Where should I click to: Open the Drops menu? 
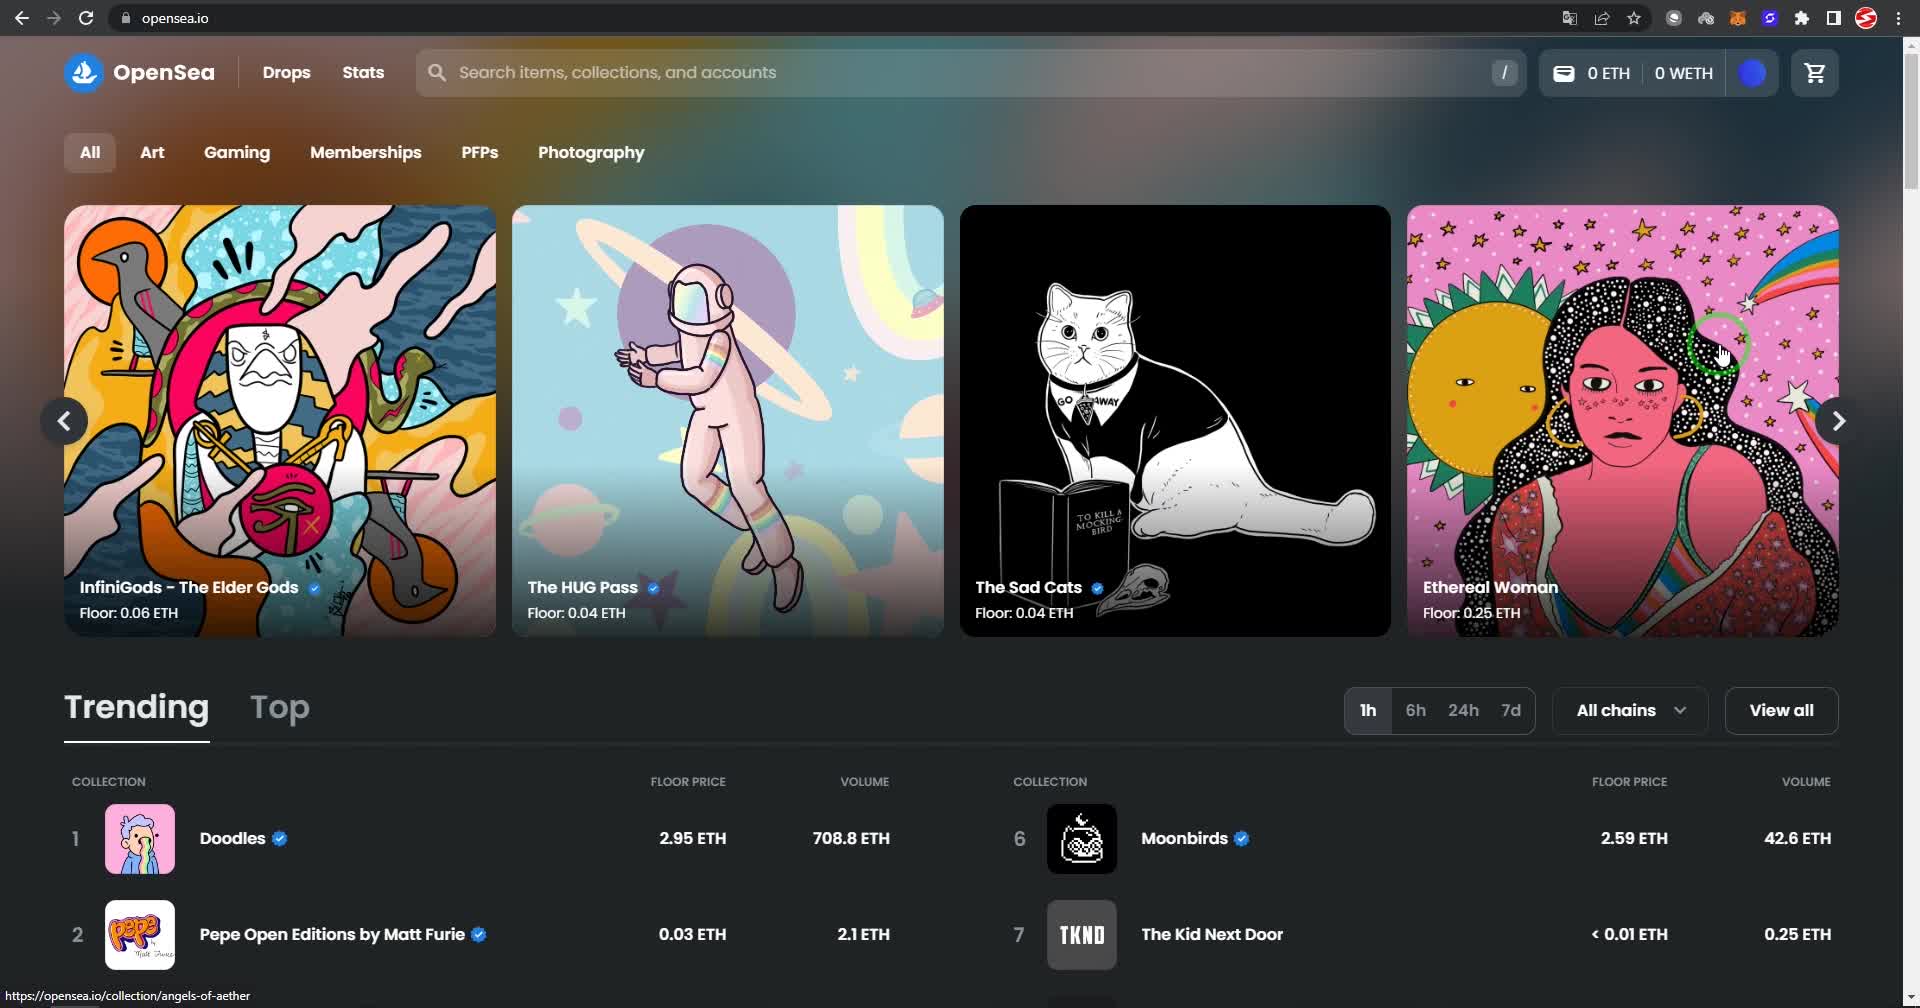[286, 73]
